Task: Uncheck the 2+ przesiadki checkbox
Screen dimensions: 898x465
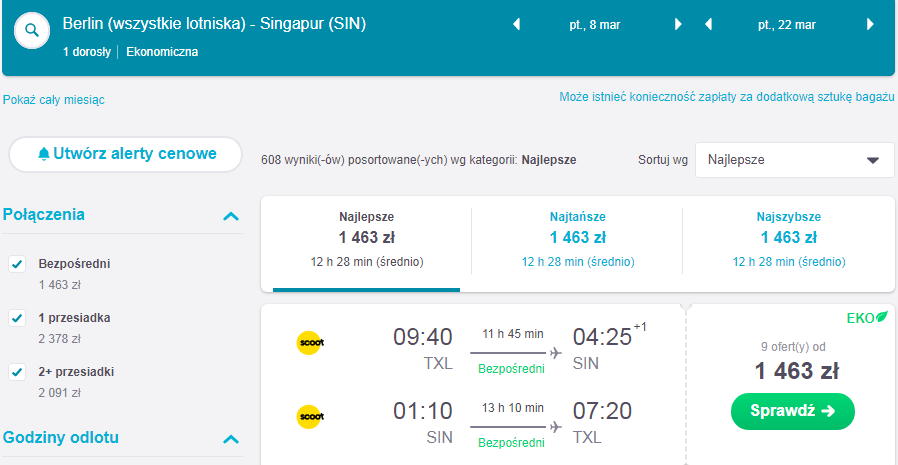Action: click(17, 372)
